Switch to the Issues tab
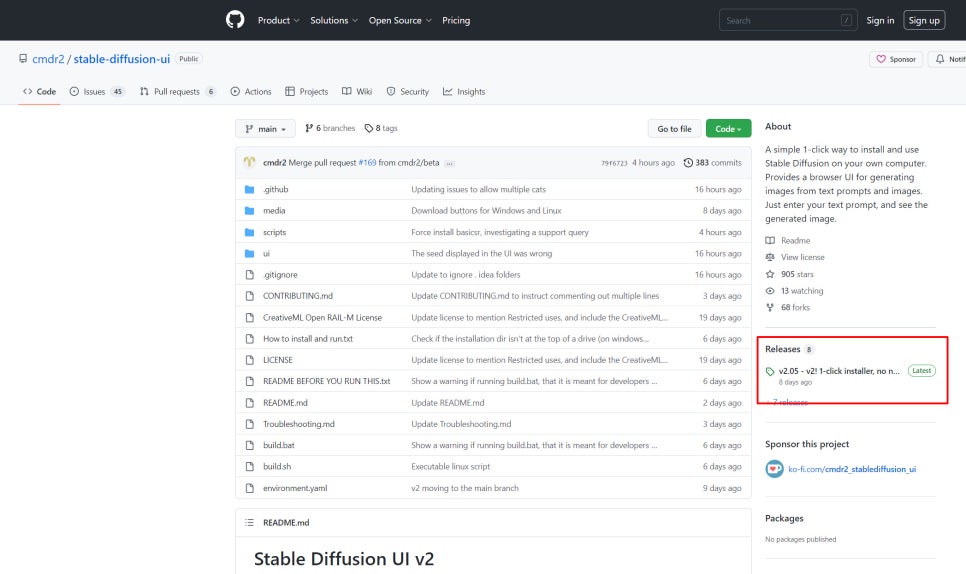This screenshot has width=966, height=574. [97, 91]
